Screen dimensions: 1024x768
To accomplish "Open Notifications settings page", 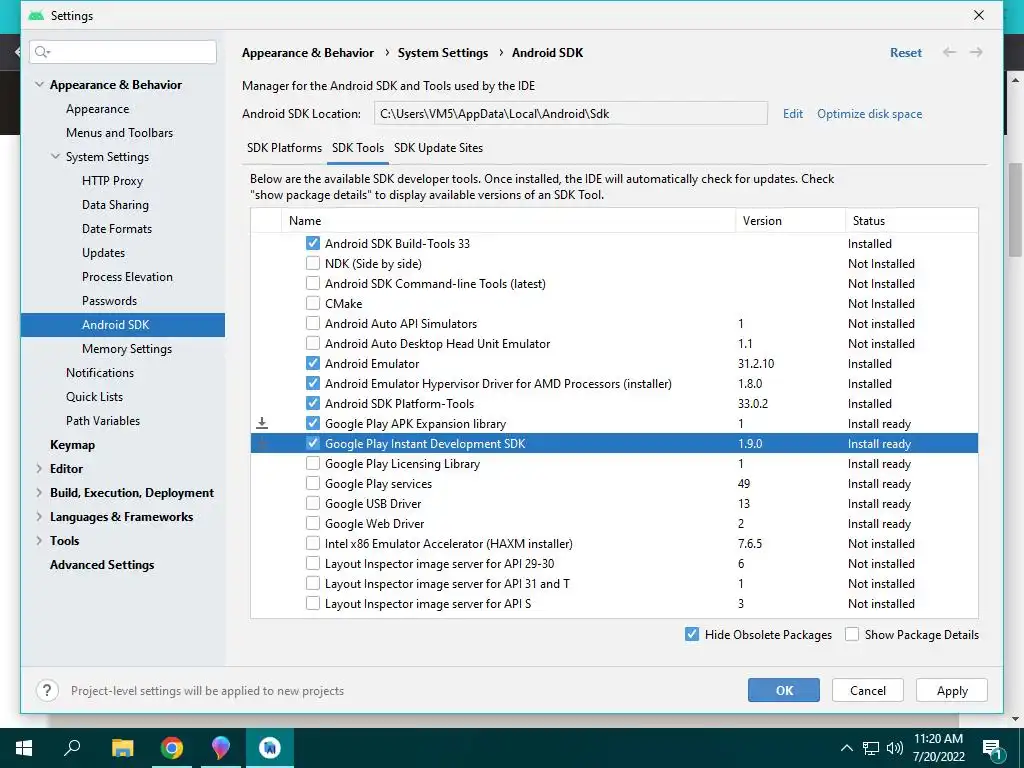I will [x=100, y=372].
